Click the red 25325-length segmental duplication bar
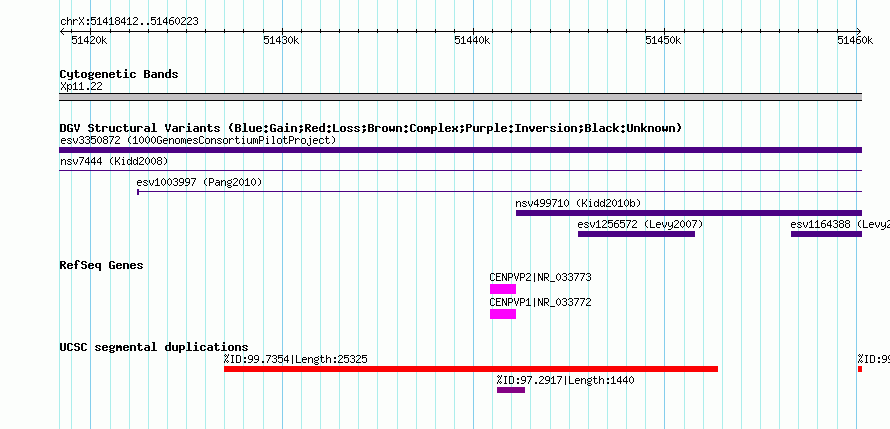The image size is (890, 429). [x=471, y=369]
